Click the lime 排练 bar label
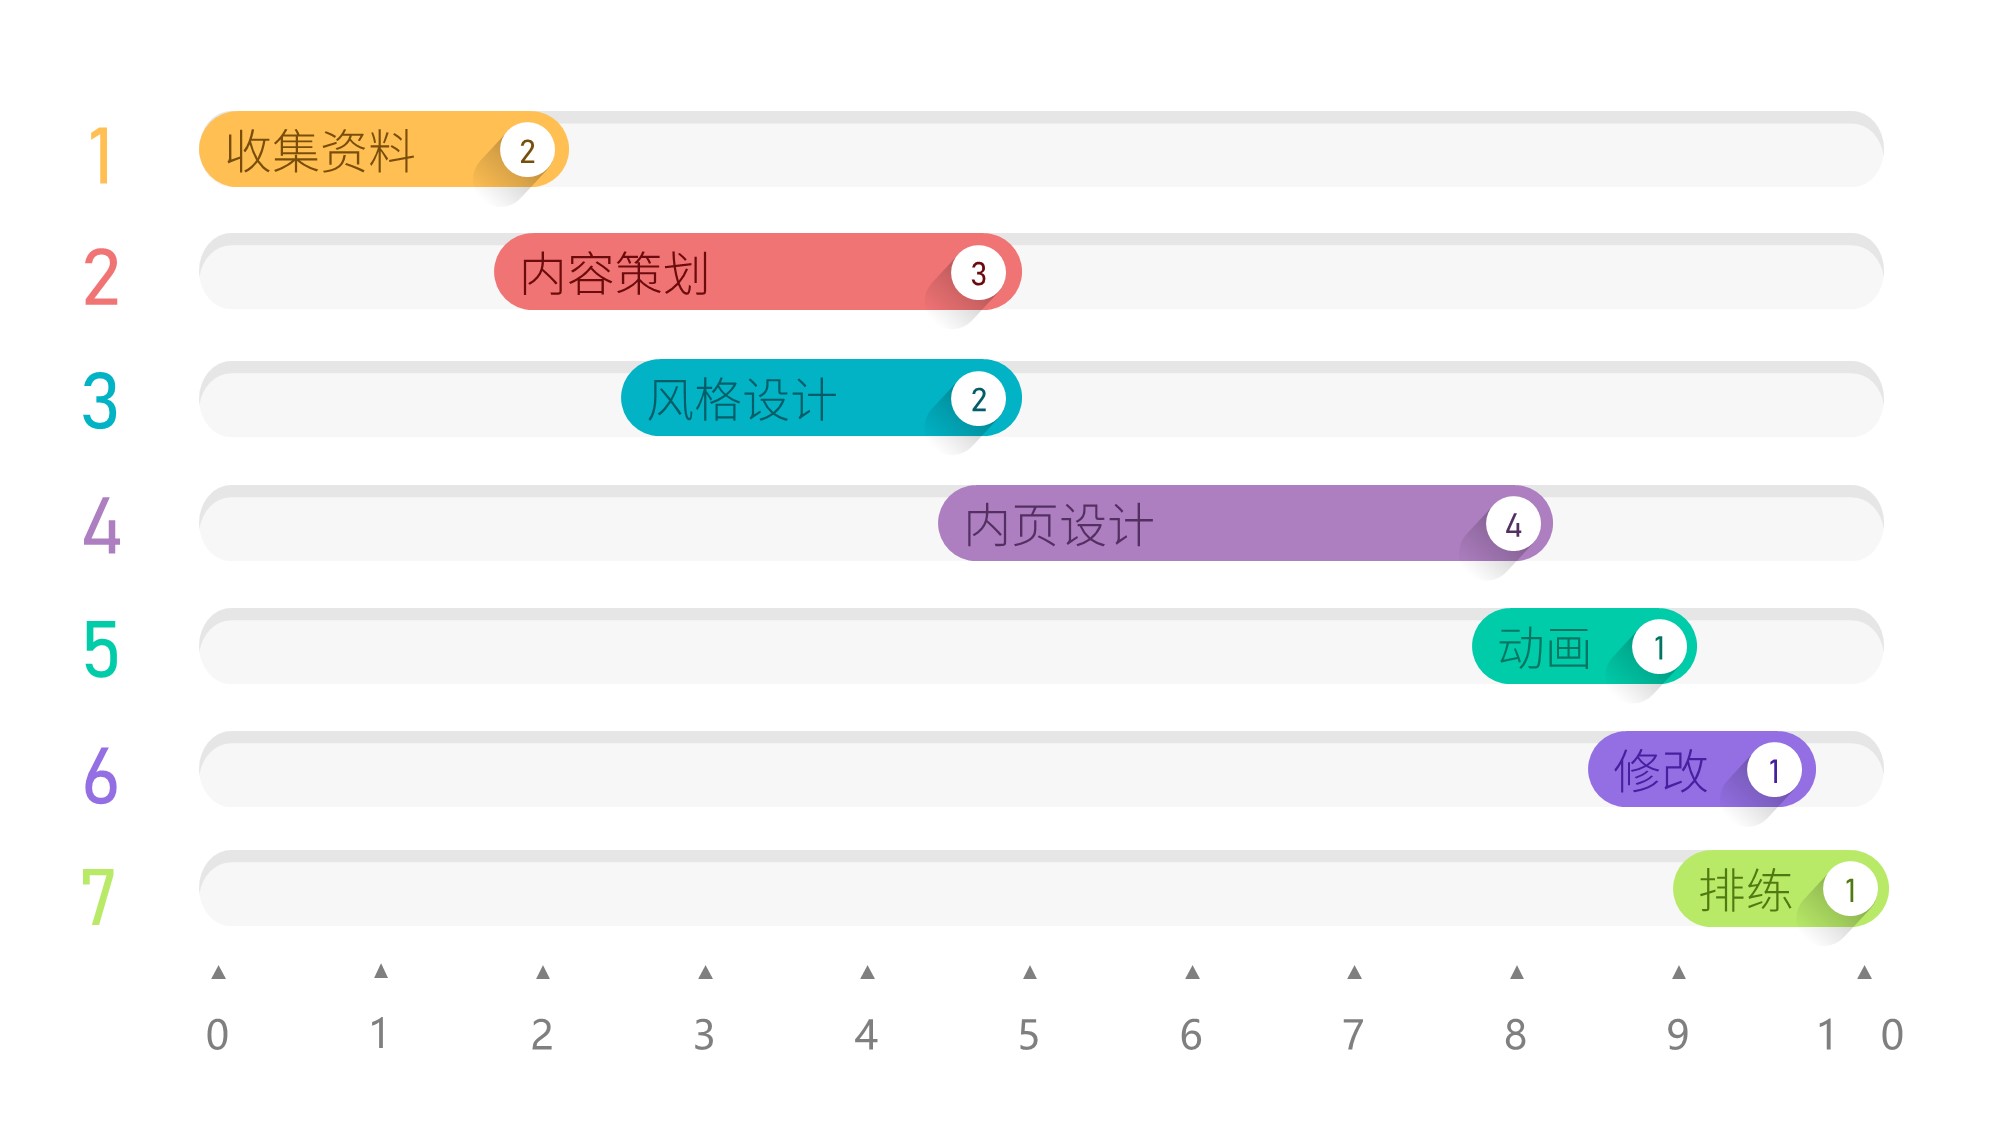This screenshot has width=2000, height=1125. tap(1745, 890)
